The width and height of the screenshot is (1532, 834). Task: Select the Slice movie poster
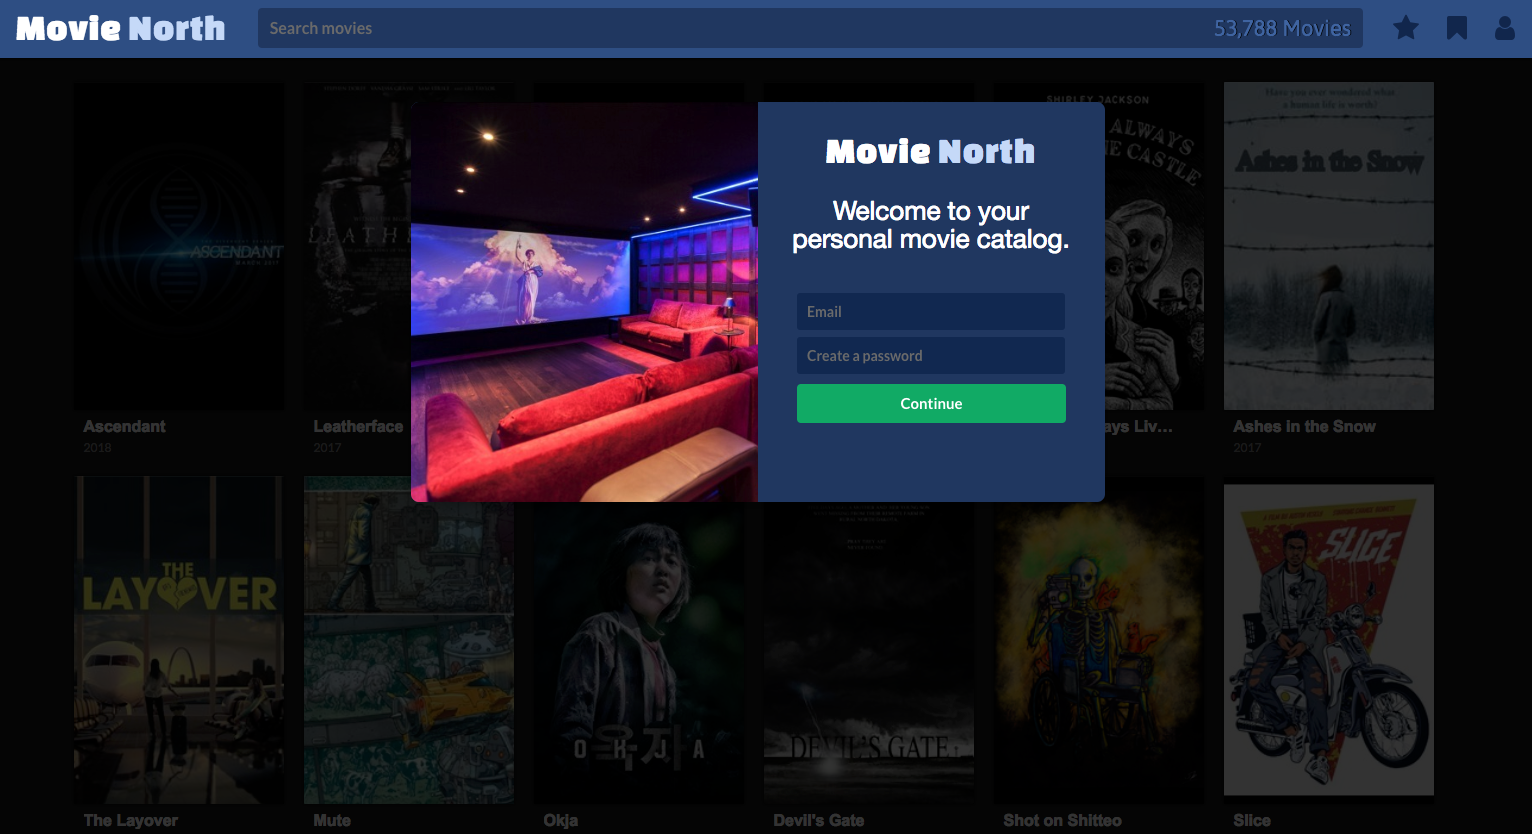tap(1328, 640)
